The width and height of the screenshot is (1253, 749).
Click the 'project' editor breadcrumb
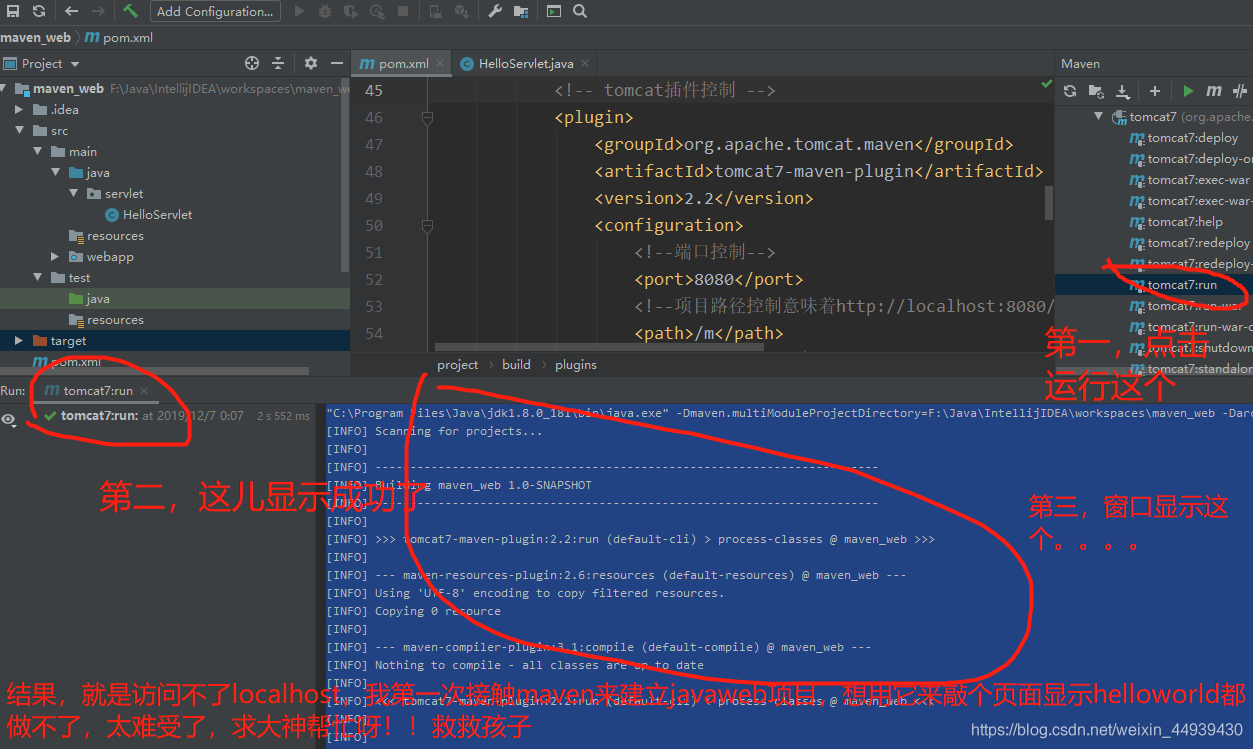458,365
